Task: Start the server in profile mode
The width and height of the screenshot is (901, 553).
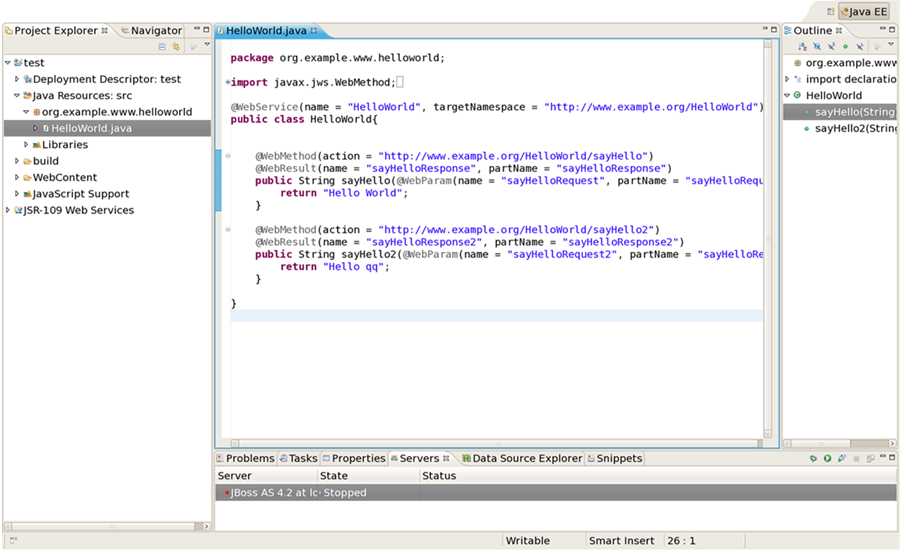Action: [x=842, y=458]
